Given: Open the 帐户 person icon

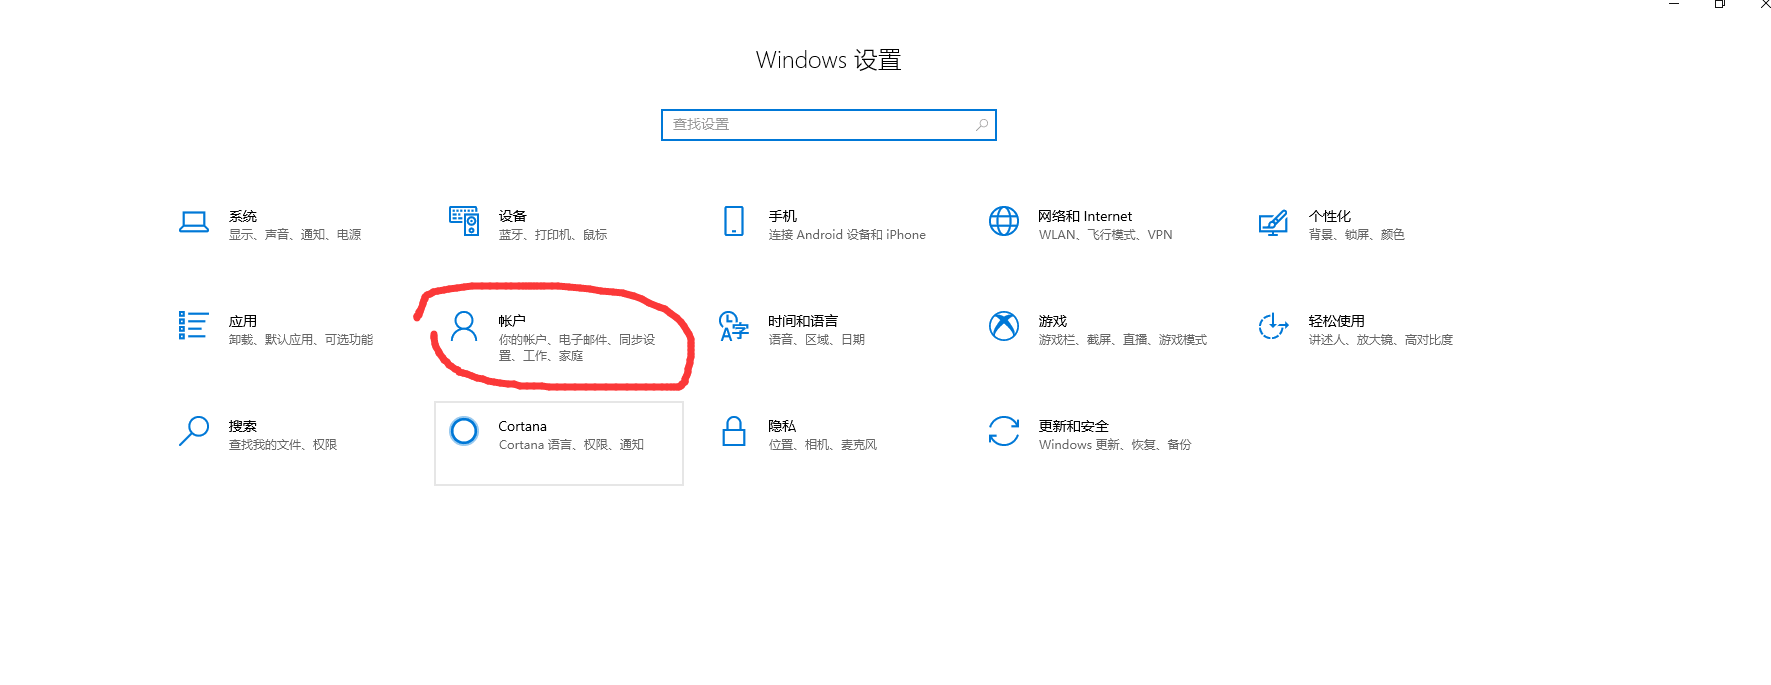Looking at the screenshot, I should pyautogui.click(x=464, y=326).
